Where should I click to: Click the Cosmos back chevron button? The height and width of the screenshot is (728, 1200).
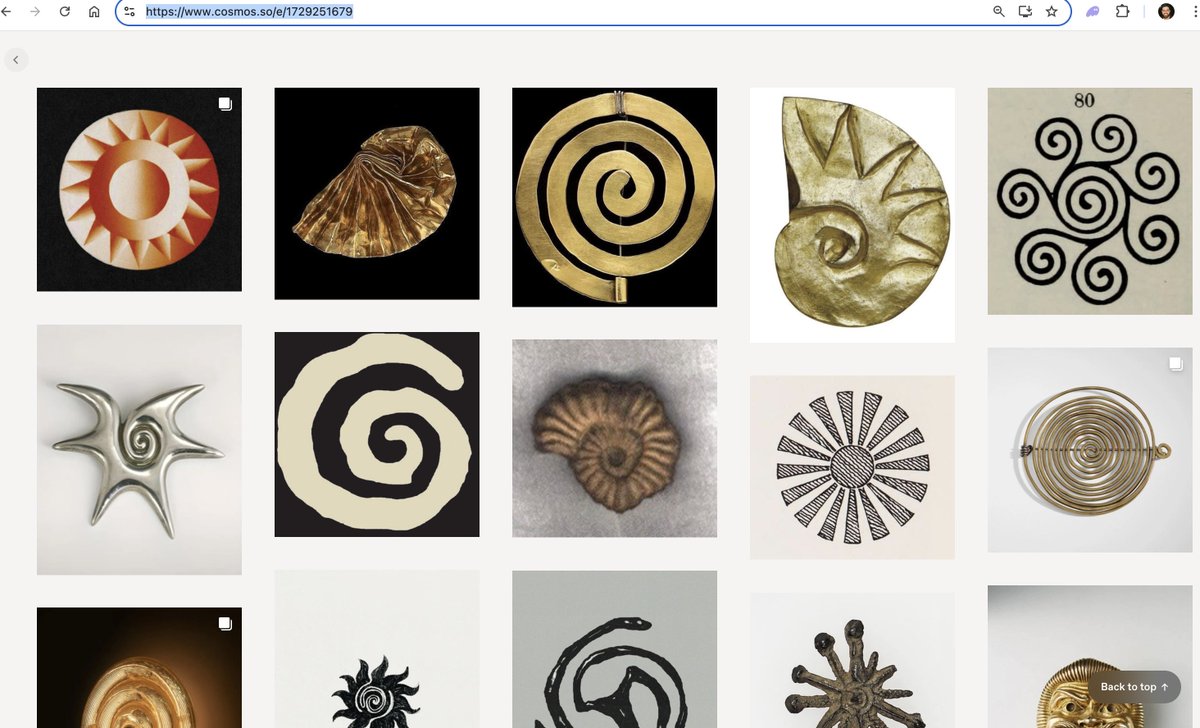coord(16,60)
